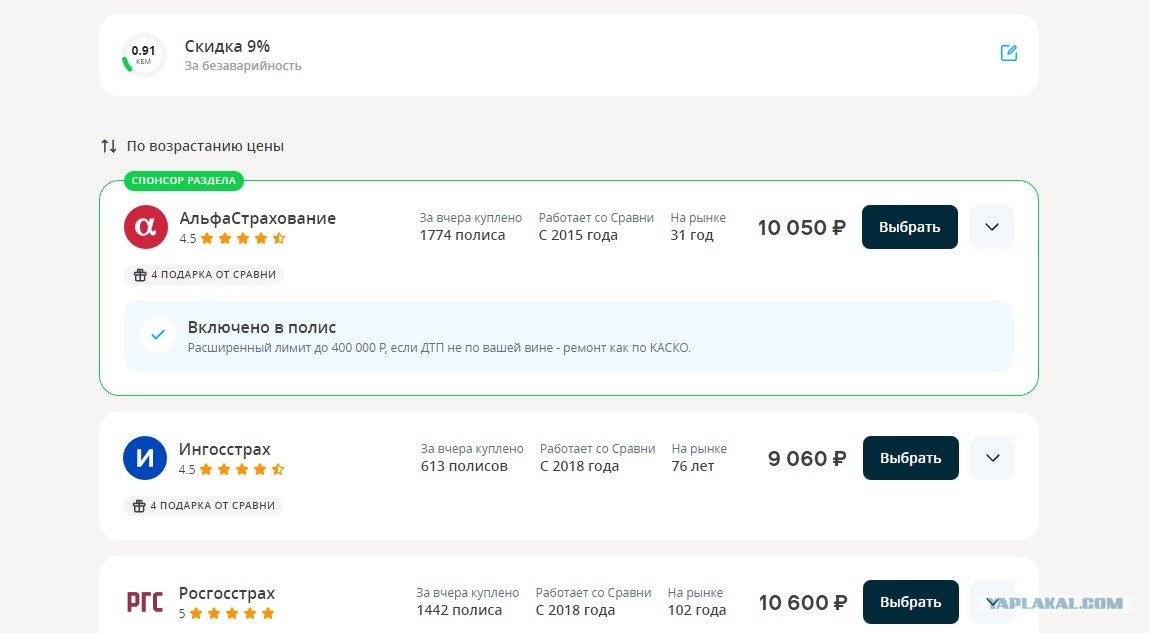
Task: Expand АльфаСтрахование offer details chevron
Action: (992, 227)
